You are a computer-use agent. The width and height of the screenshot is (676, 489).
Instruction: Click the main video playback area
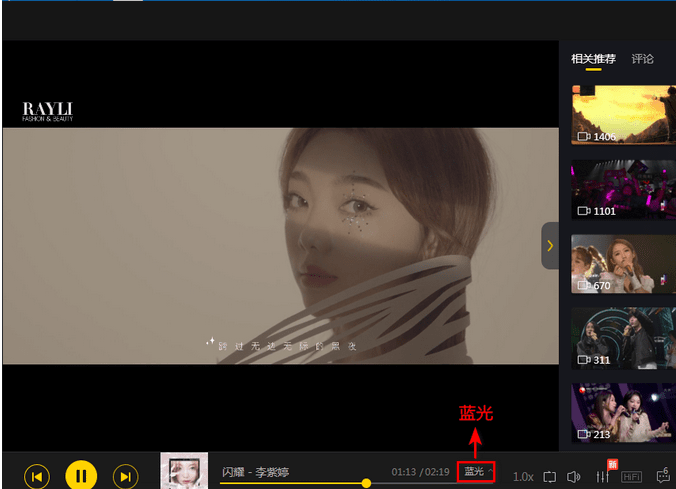tap(281, 246)
